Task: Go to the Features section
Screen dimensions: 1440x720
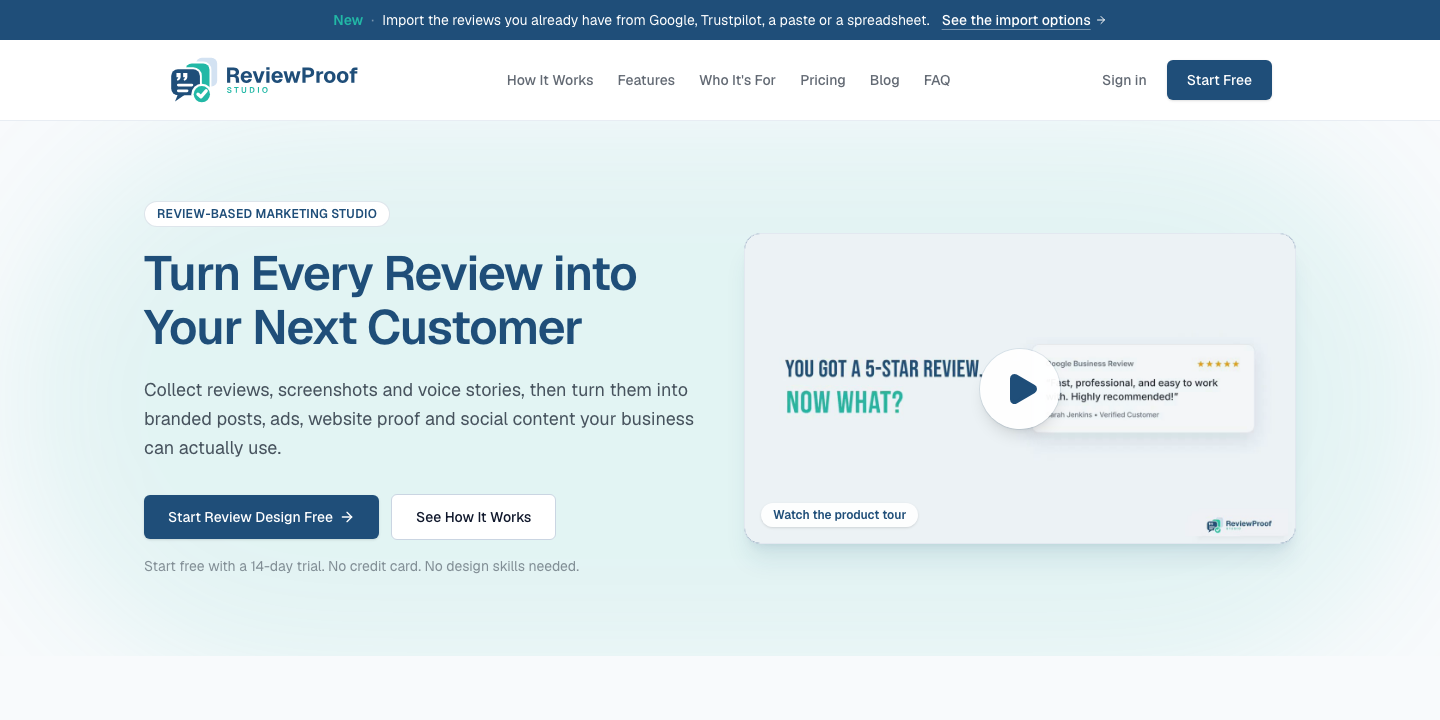Action: [646, 80]
